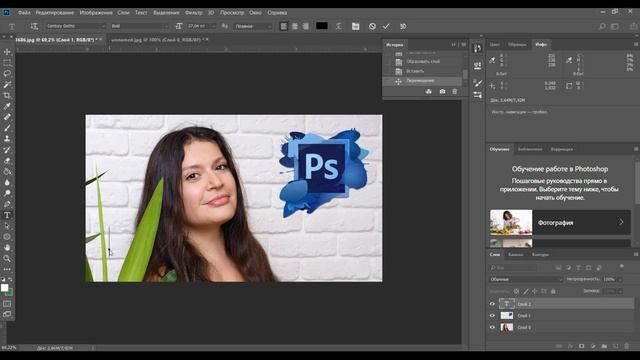The height and width of the screenshot is (360, 640).
Task: Open the font style dropdown showing Bold
Action: [139, 26]
